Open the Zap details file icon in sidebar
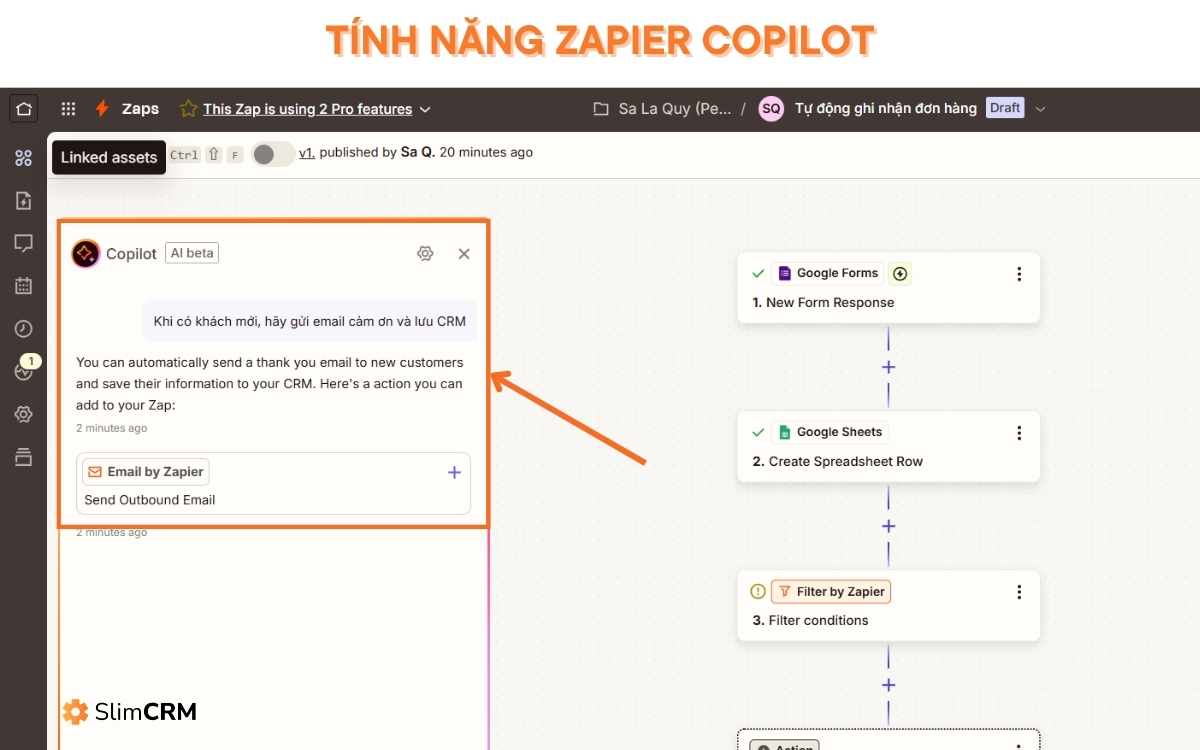The height and width of the screenshot is (750, 1200). 23,200
